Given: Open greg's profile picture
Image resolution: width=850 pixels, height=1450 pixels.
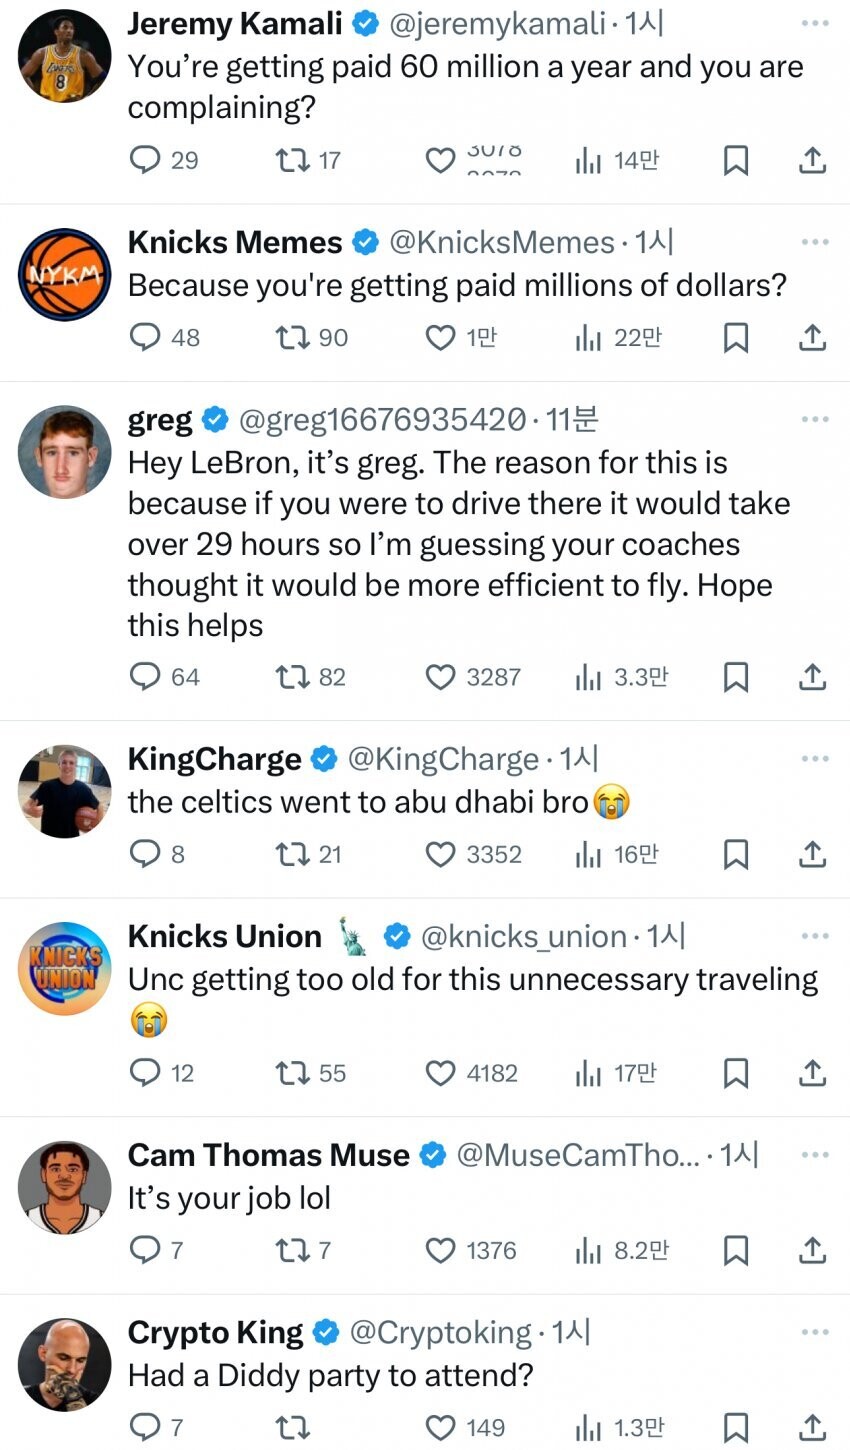Looking at the screenshot, I should click(x=65, y=452).
